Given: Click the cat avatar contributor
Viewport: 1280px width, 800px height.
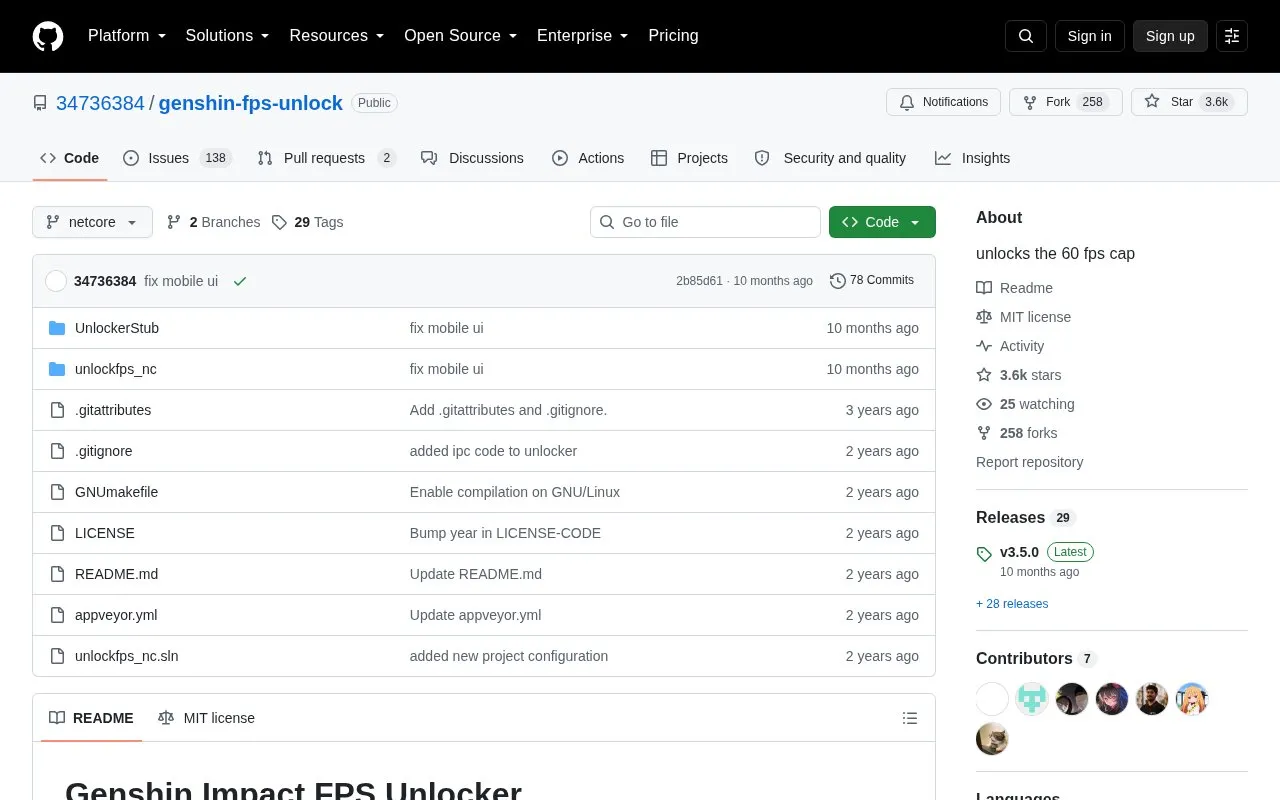Looking at the screenshot, I should [x=992, y=739].
